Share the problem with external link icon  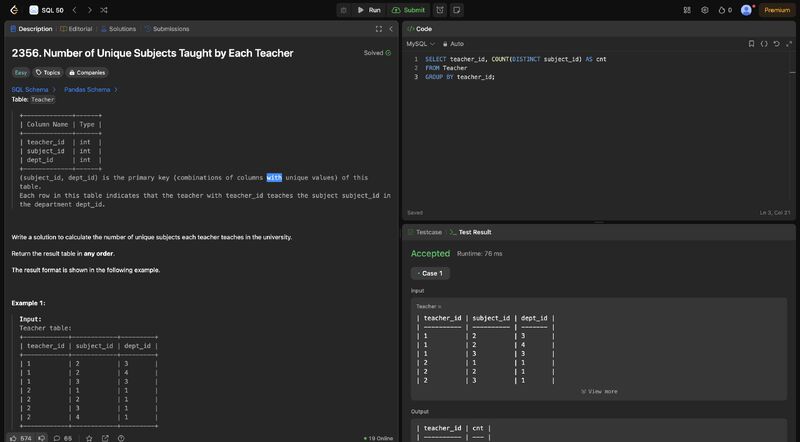(x=105, y=438)
